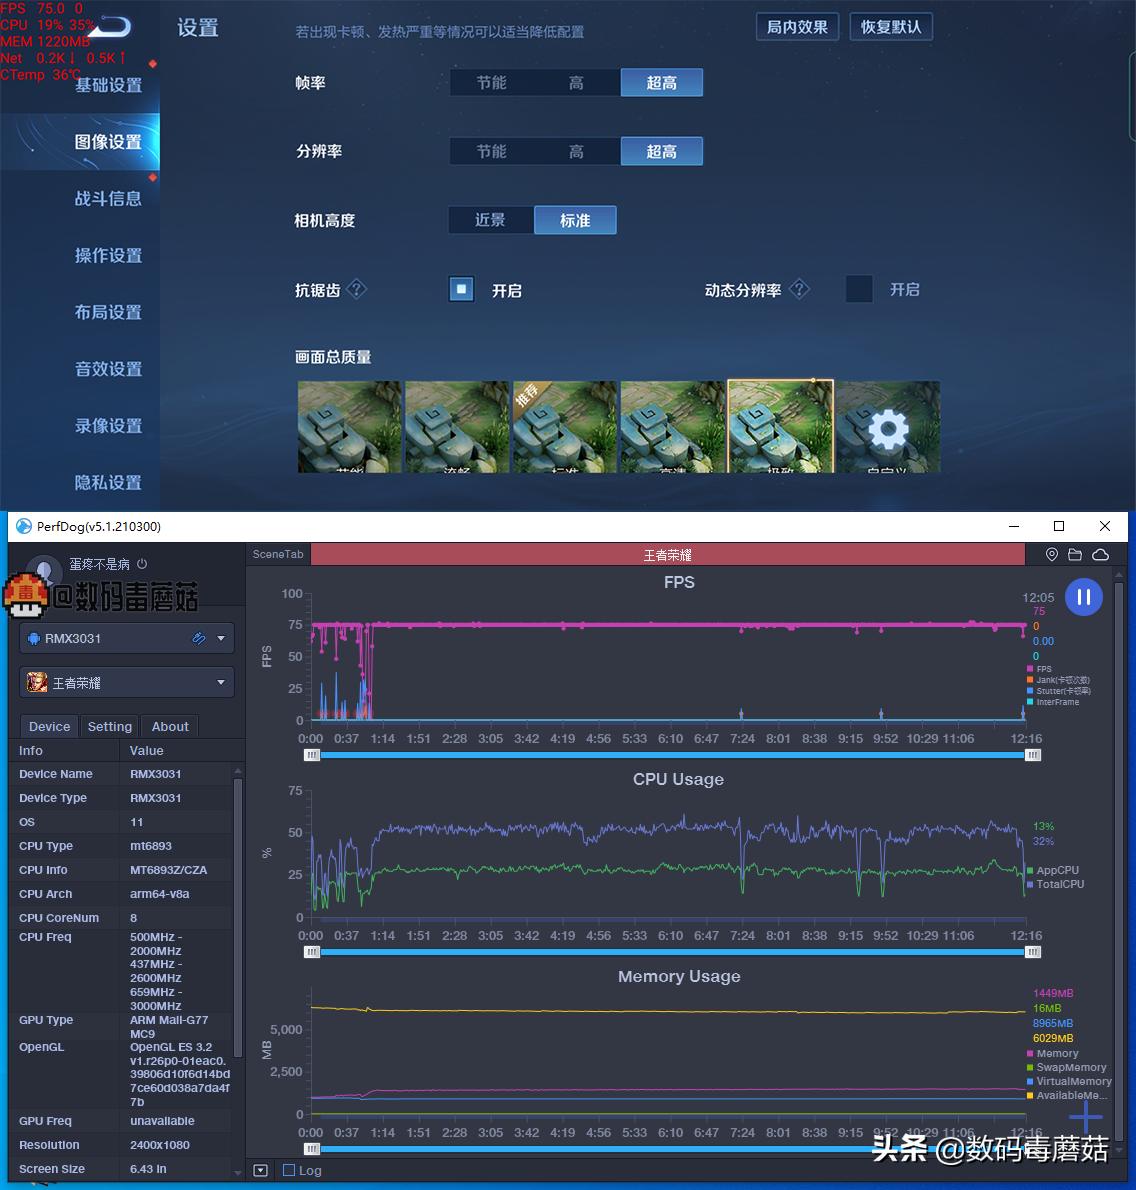Viewport: 1136px width, 1190px height.
Task: Click the location marker icon in PerfDog toolbar
Action: [x=1052, y=554]
